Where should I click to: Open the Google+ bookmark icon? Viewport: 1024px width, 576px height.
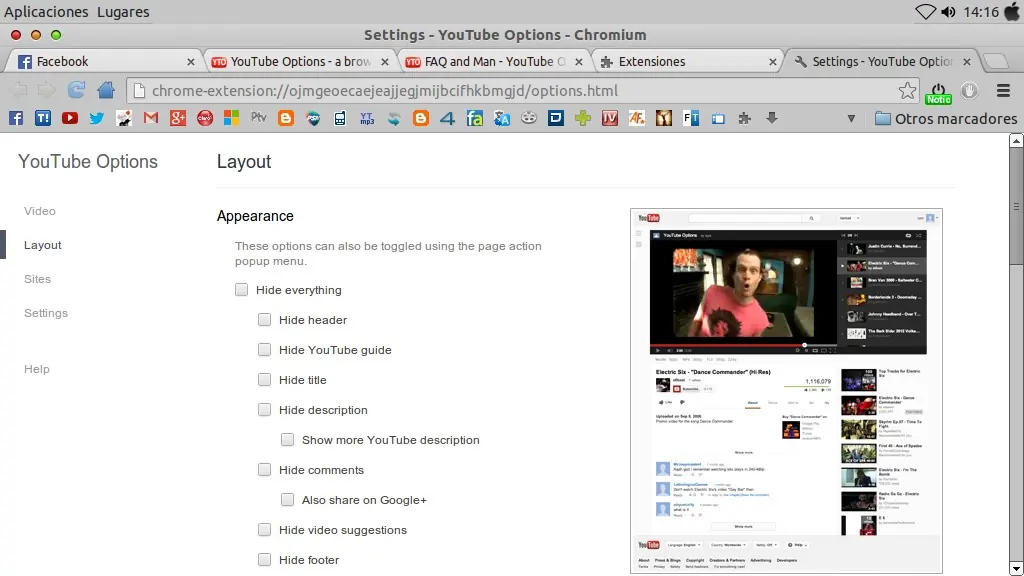pyautogui.click(x=177, y=118)
